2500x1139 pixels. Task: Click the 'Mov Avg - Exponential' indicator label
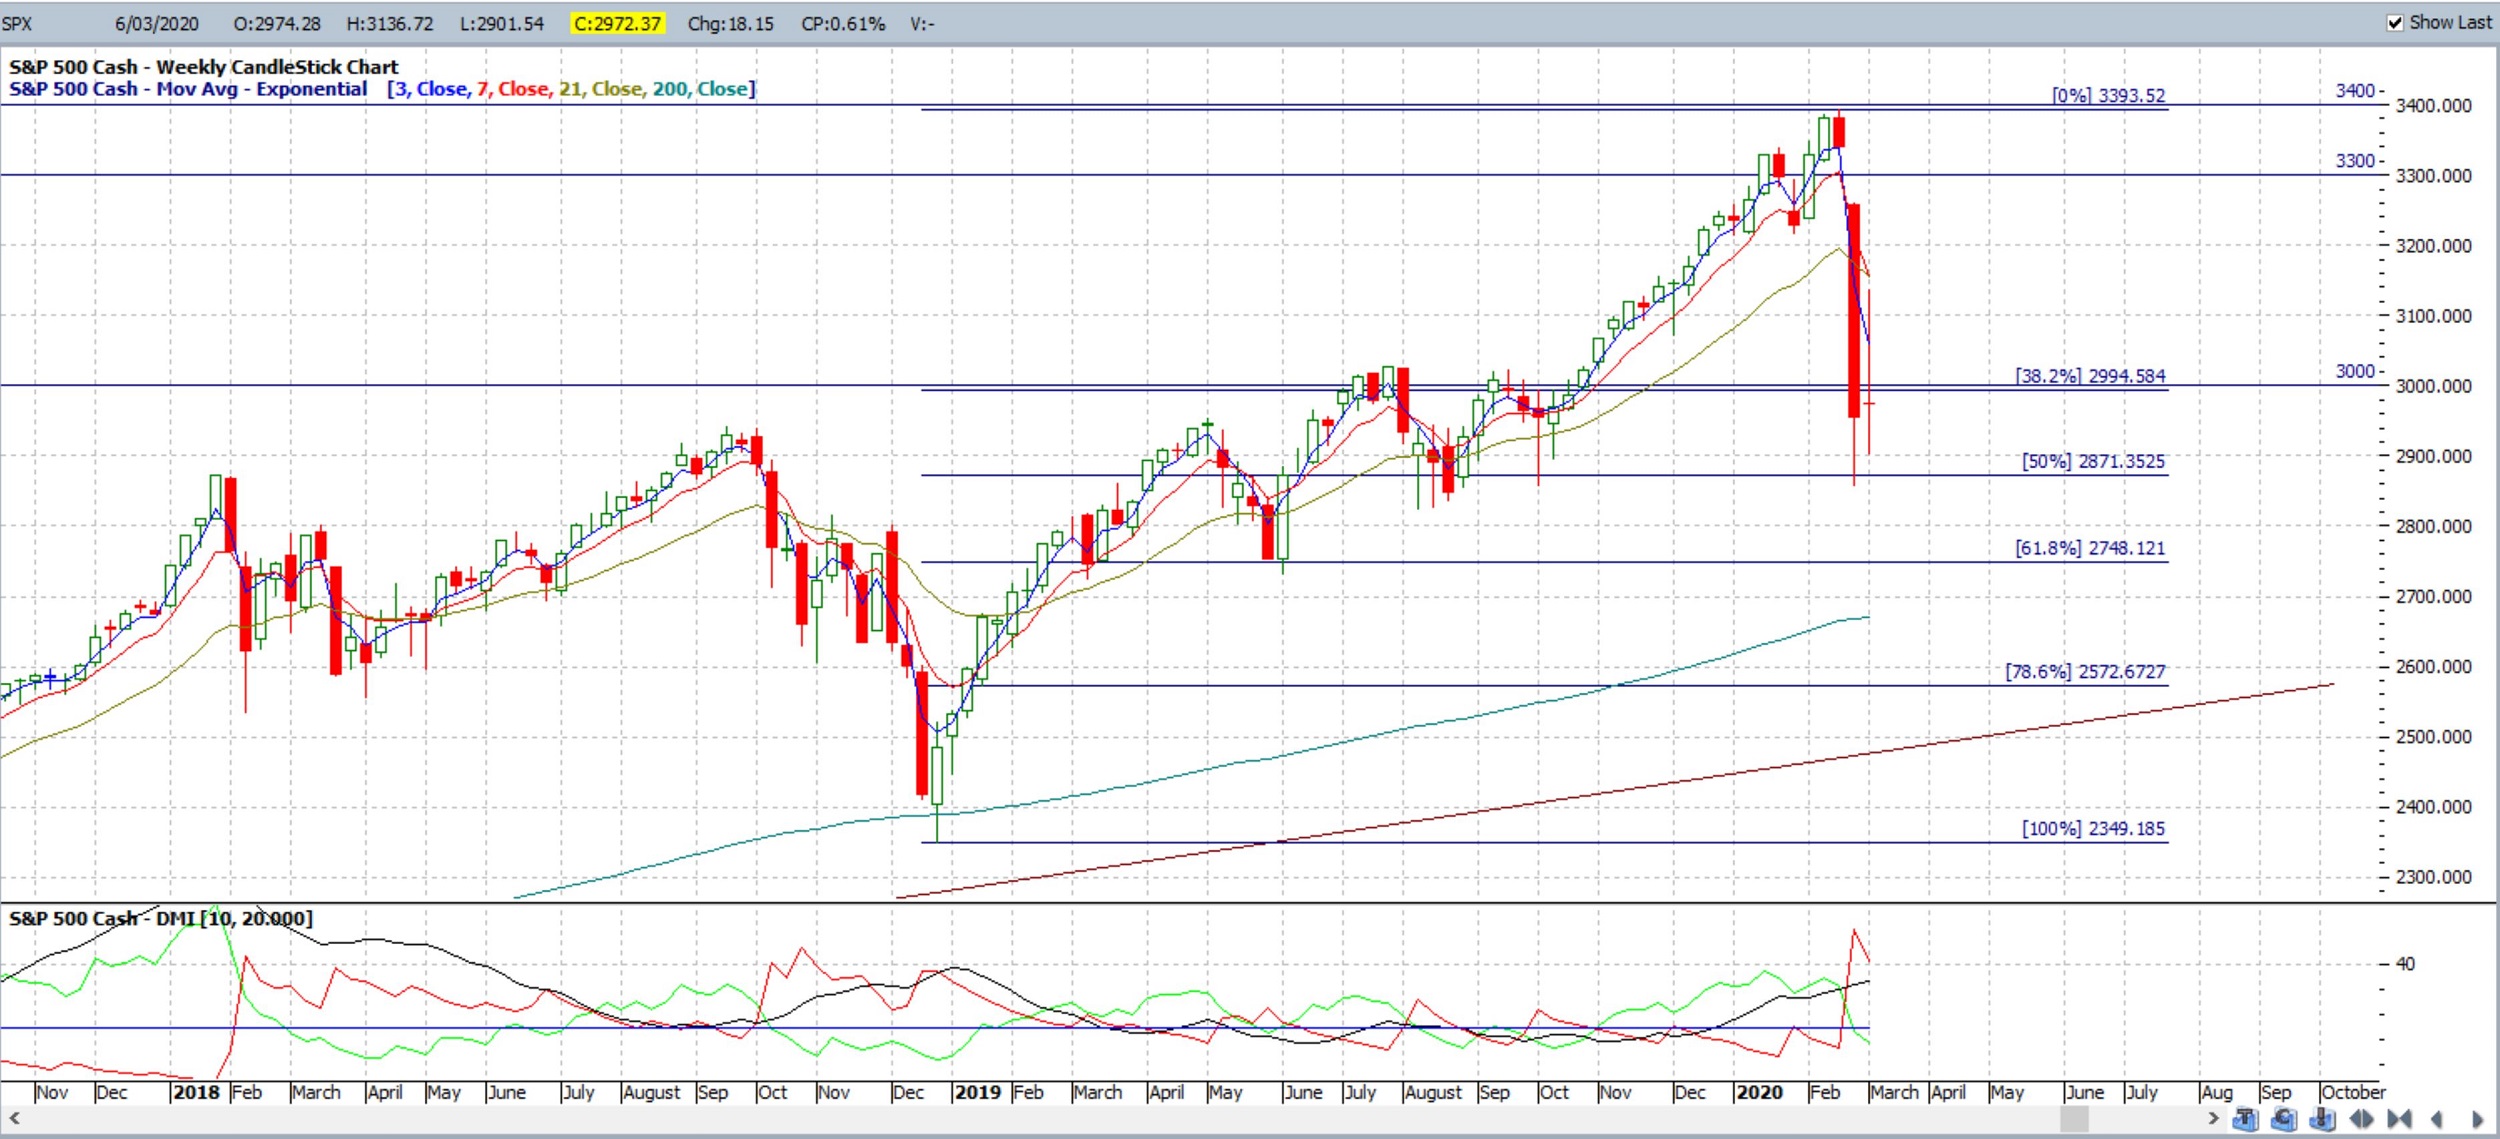coord(262,89)
